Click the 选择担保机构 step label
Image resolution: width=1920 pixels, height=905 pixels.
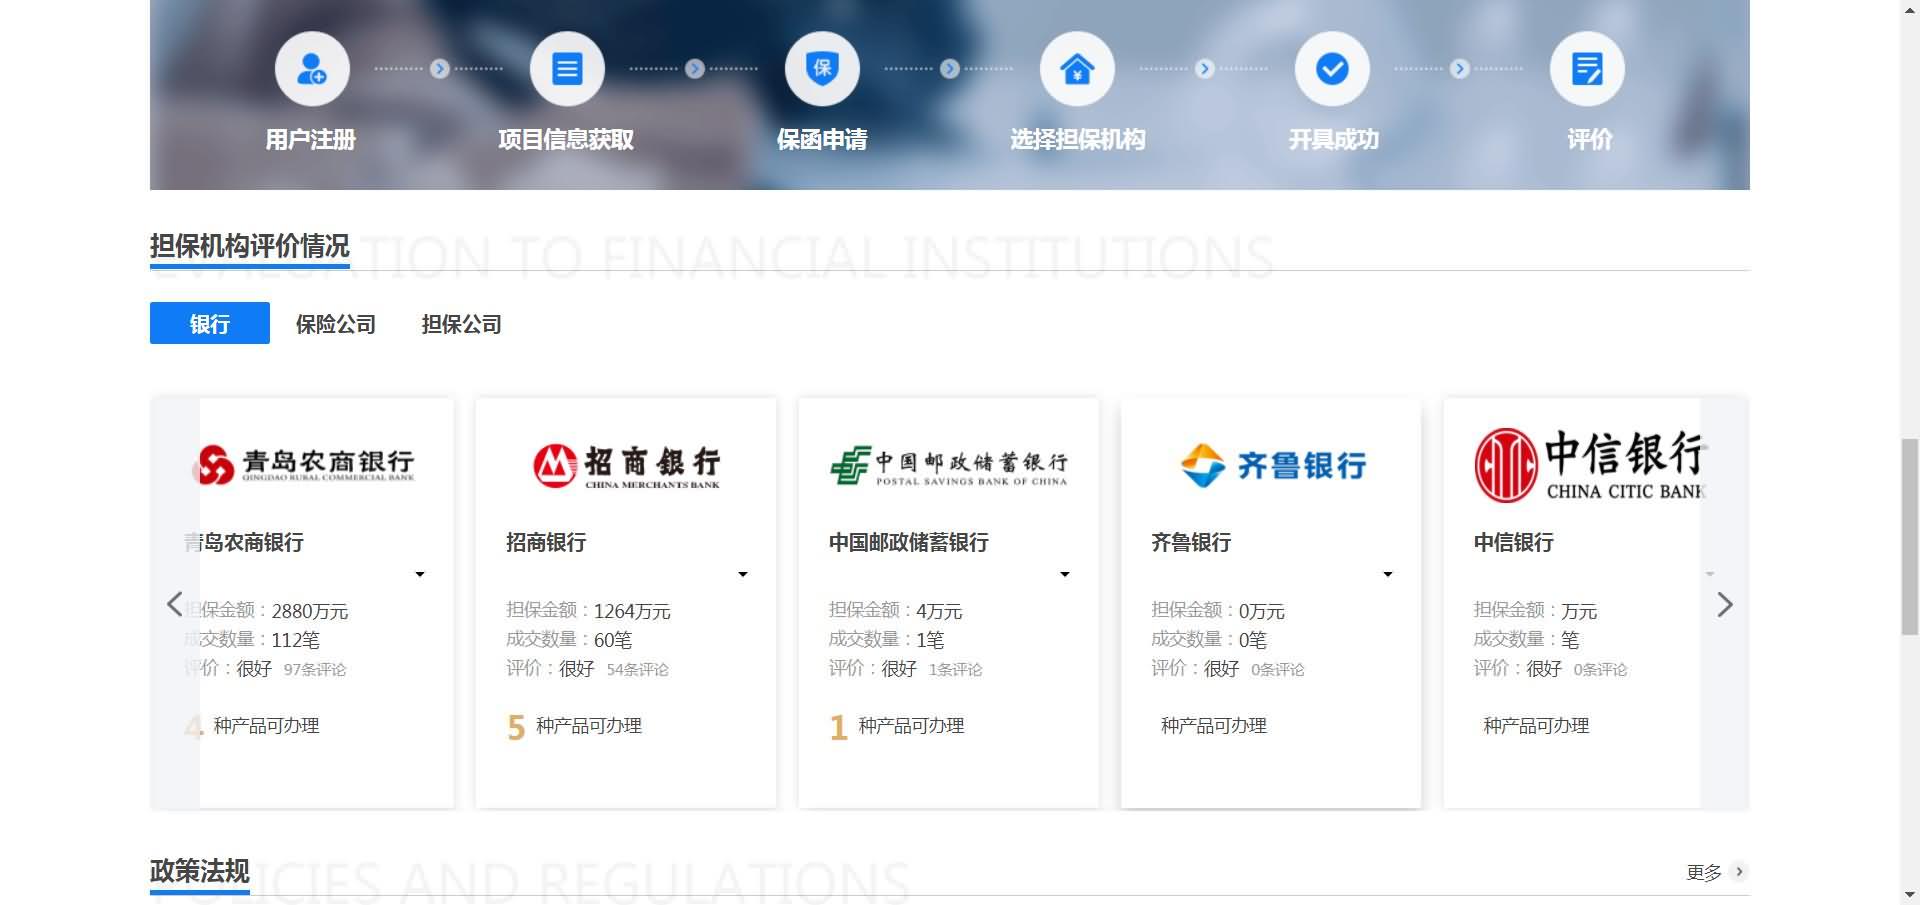click(1077, 139)
